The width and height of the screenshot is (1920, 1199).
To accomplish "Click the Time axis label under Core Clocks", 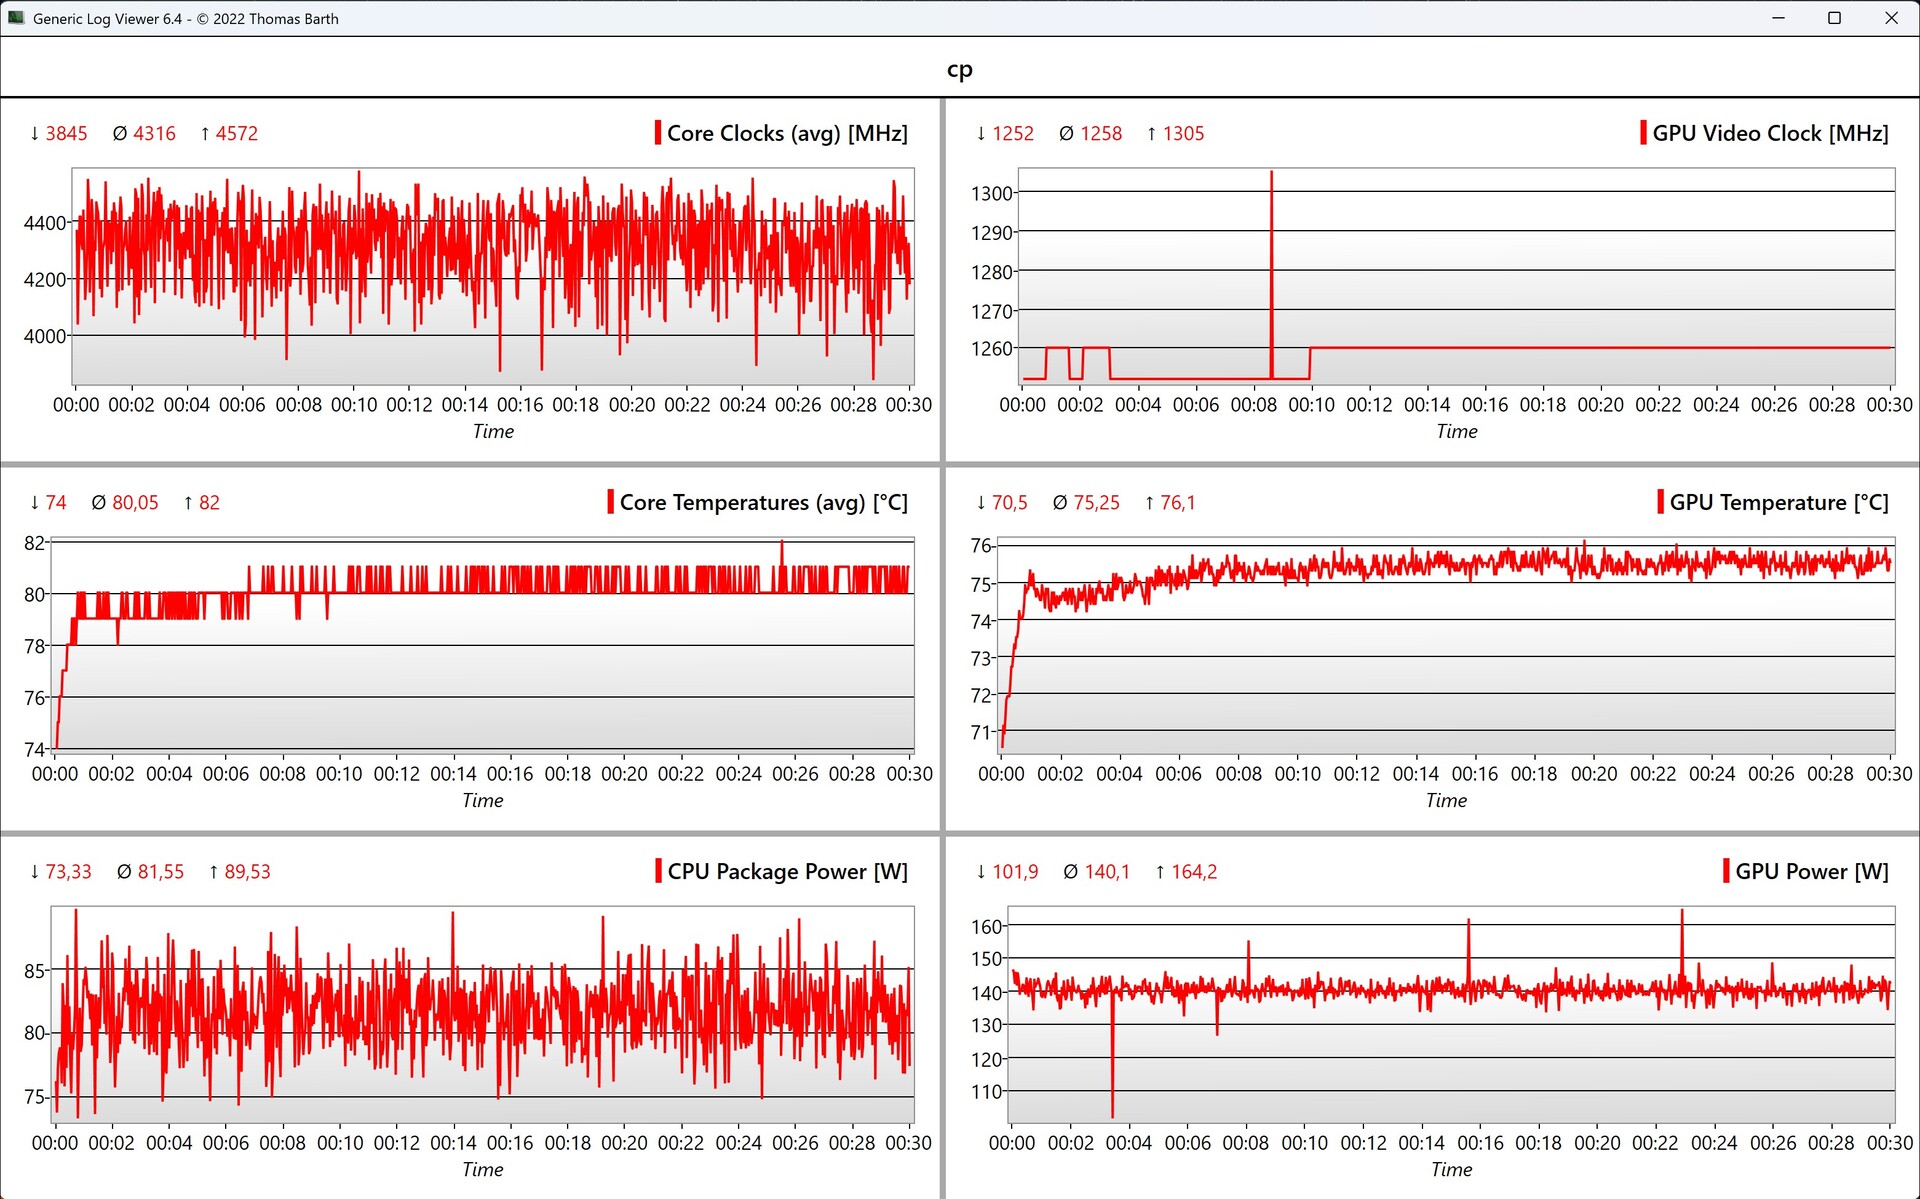I will pos(493,431).
